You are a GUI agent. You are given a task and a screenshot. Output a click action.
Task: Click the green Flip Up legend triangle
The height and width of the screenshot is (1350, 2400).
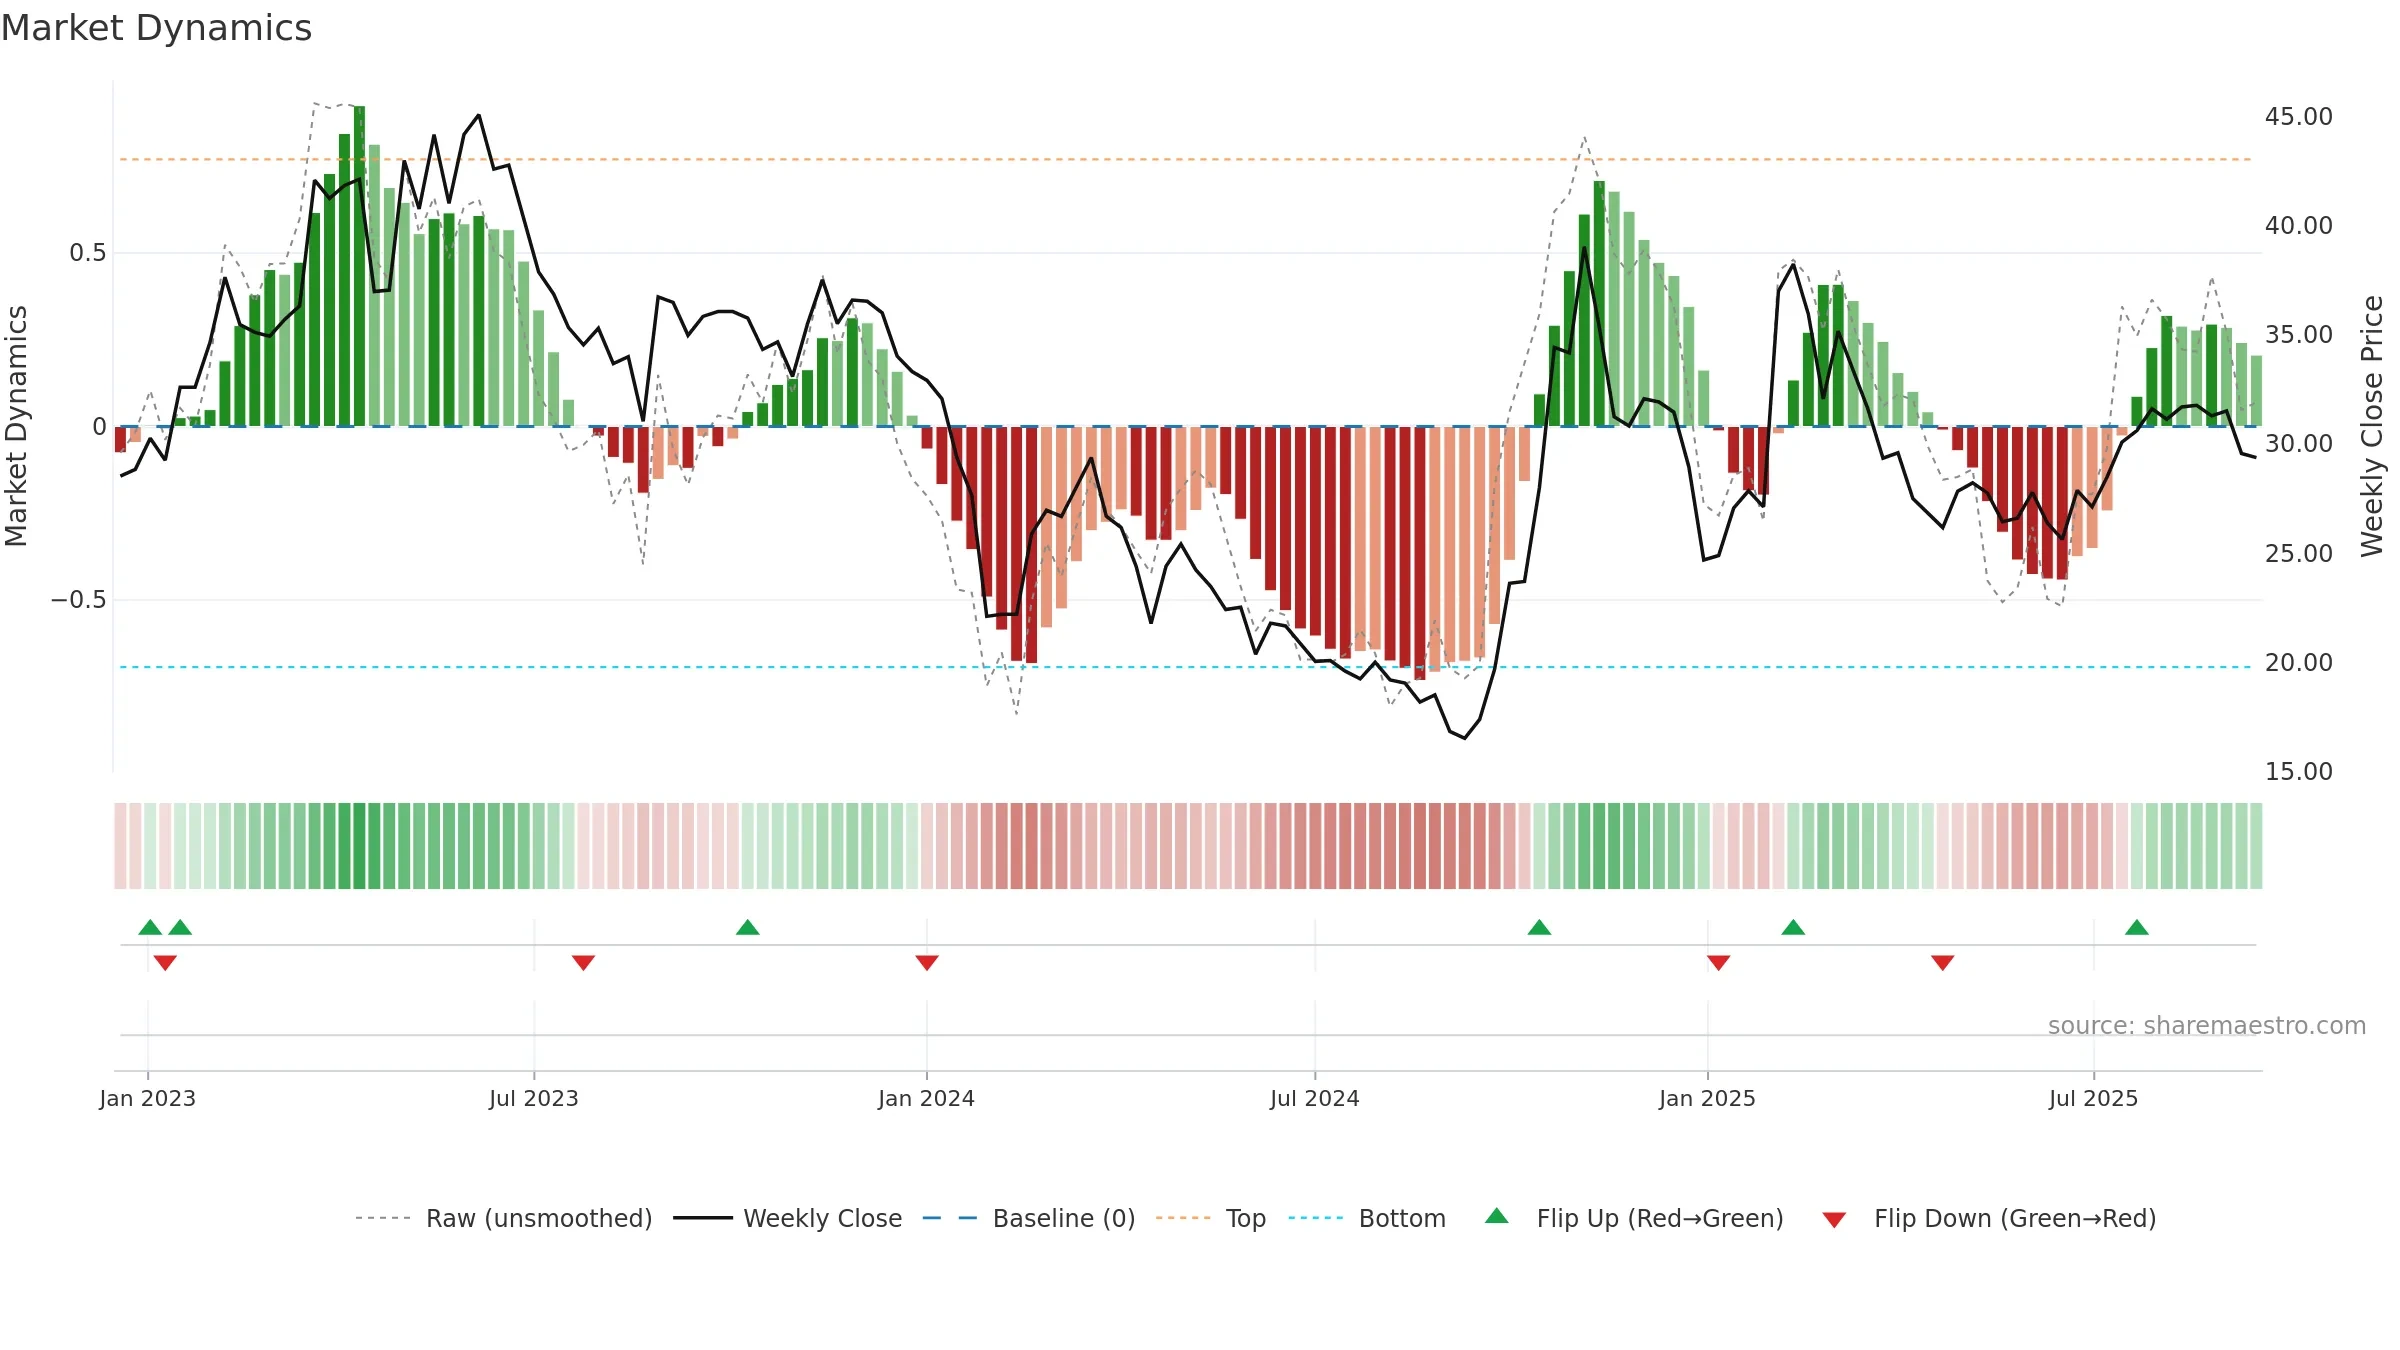pos(1497,1216)
